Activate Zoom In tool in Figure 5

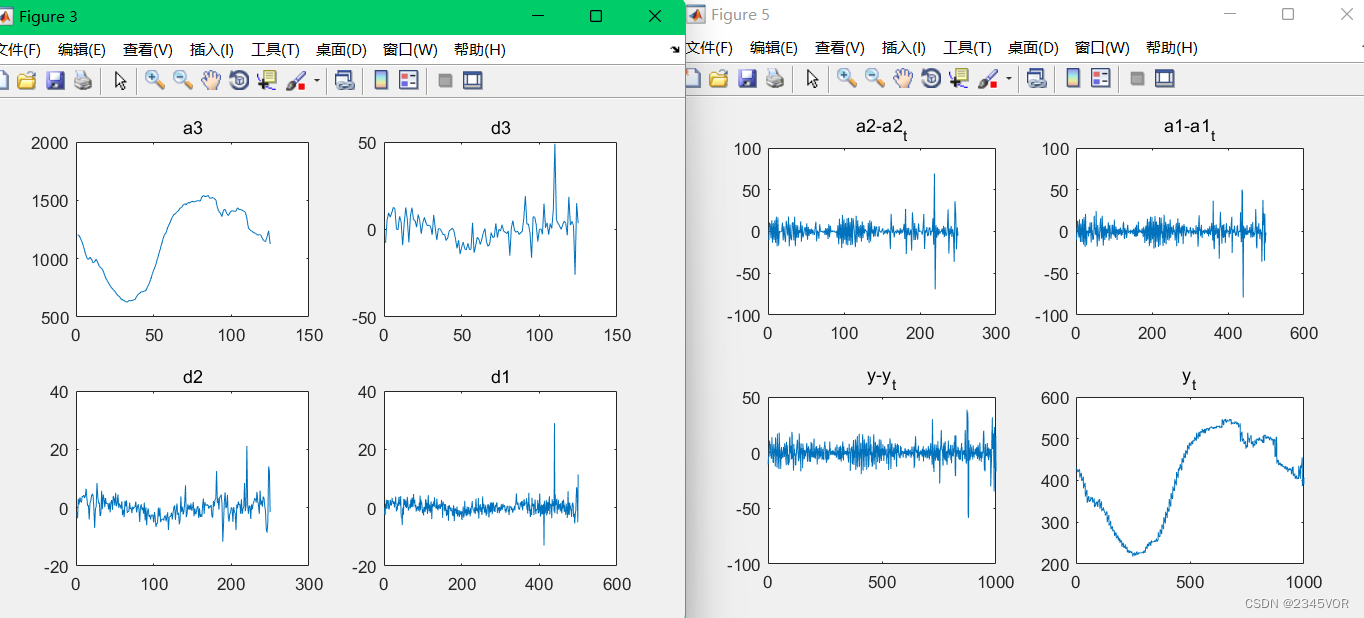pyautogui.click(x=846, y=79)
